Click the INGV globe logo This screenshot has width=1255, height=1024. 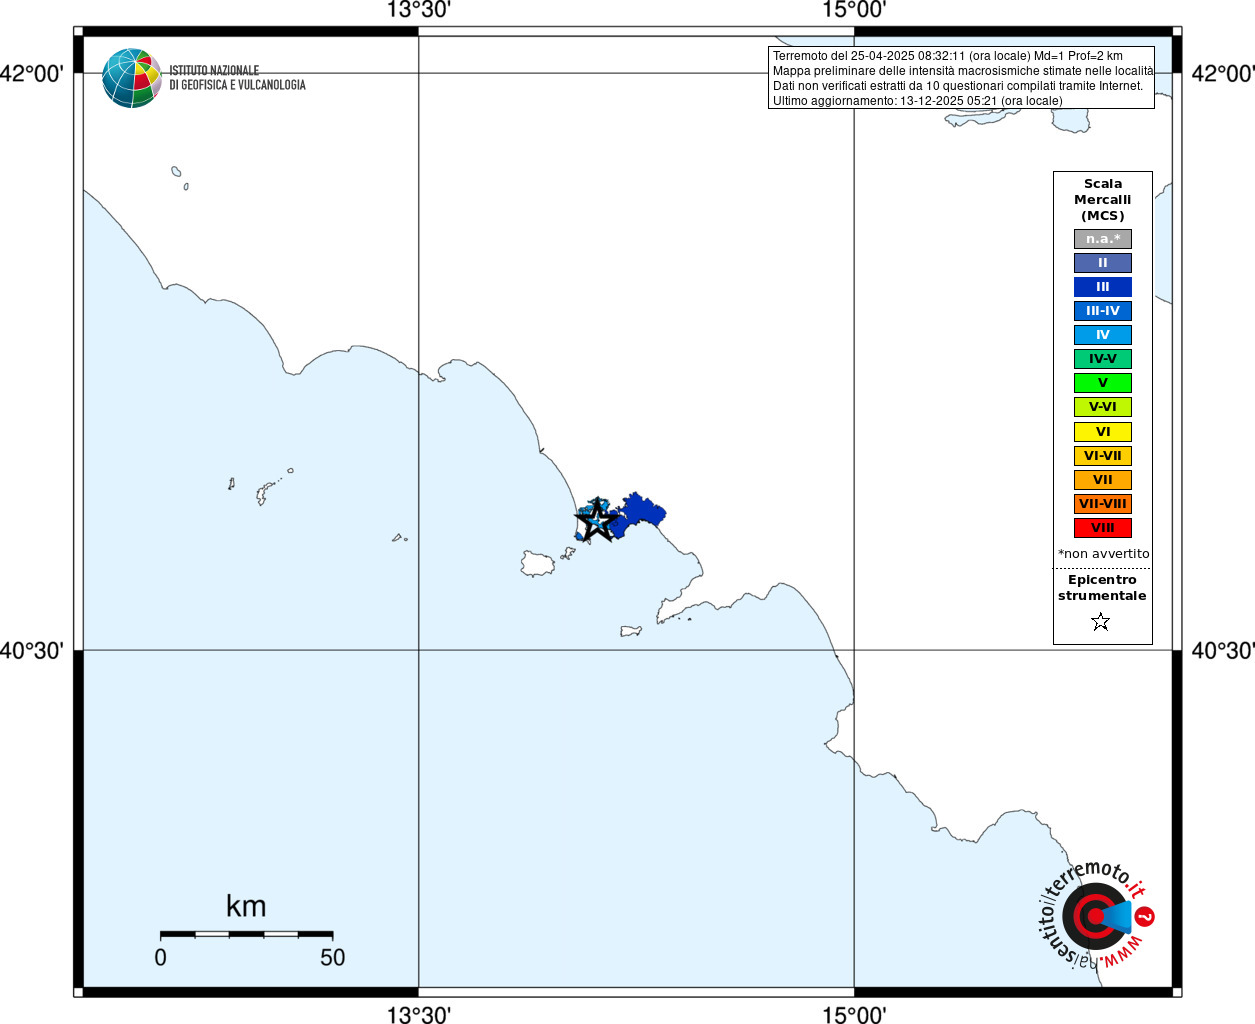tap(132, 78)
